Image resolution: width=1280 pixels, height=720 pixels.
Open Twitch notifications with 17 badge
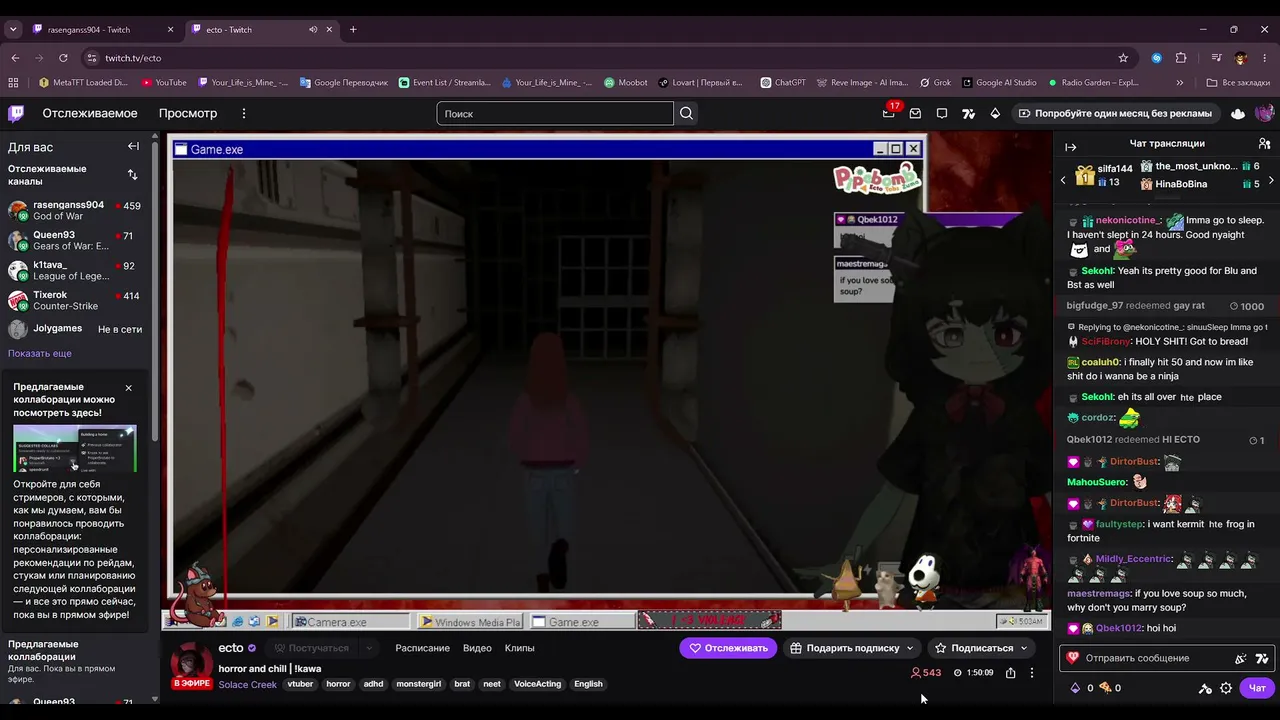[x=888, y=113]
